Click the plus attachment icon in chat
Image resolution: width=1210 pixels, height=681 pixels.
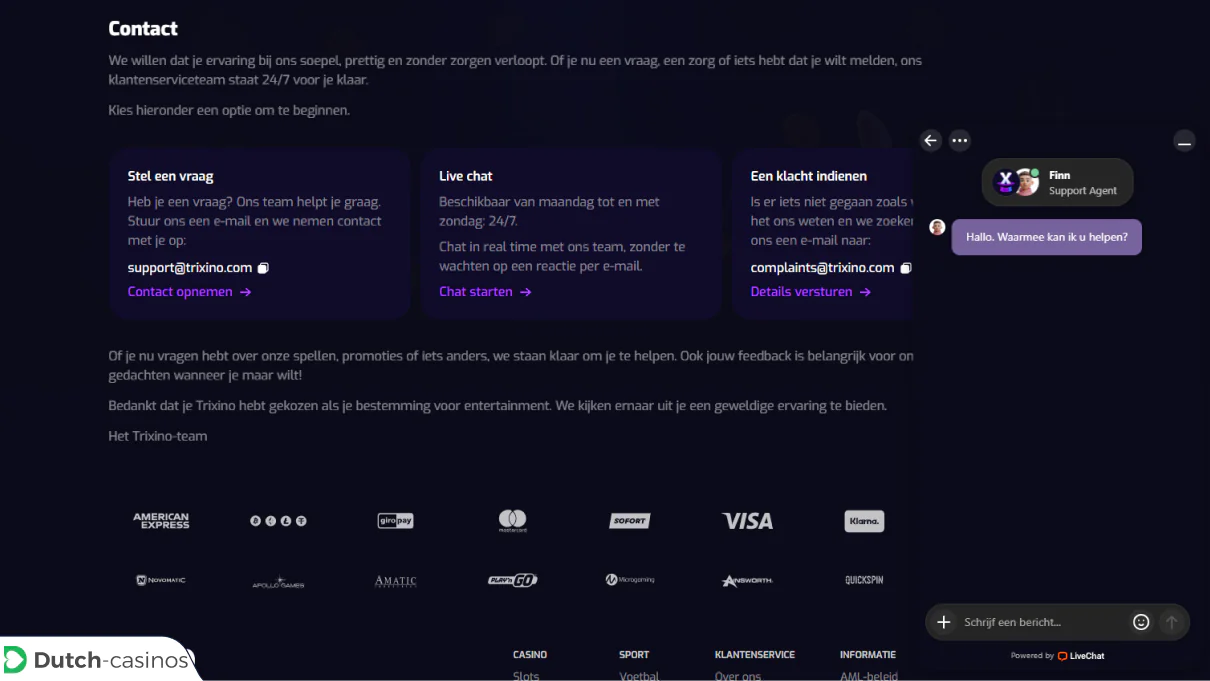(x=943, y=622)
